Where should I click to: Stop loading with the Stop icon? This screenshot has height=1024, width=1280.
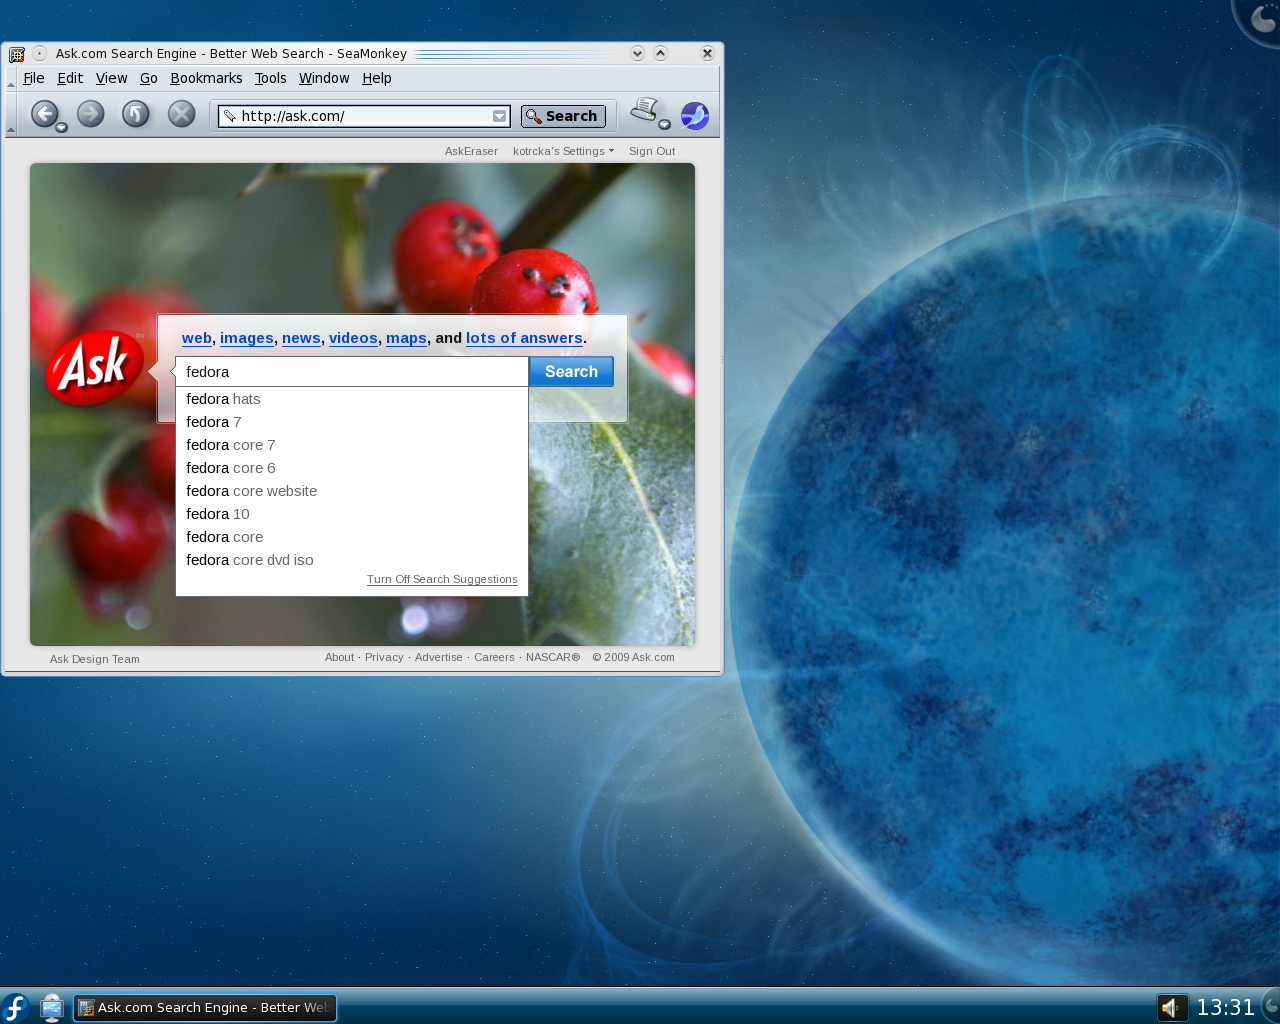tap(181, 114)
